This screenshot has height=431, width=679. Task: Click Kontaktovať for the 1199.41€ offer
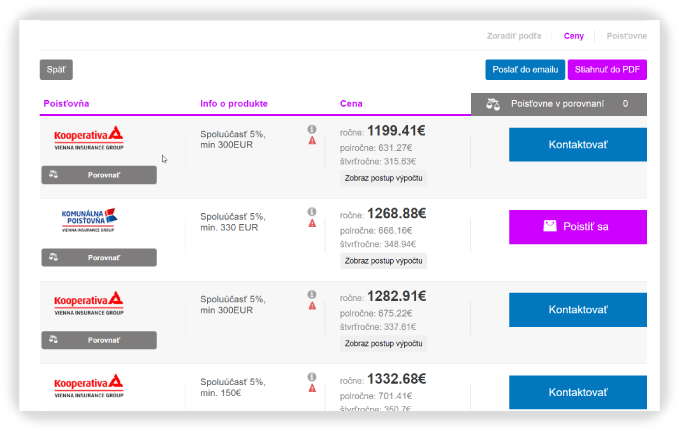(578, 145)
